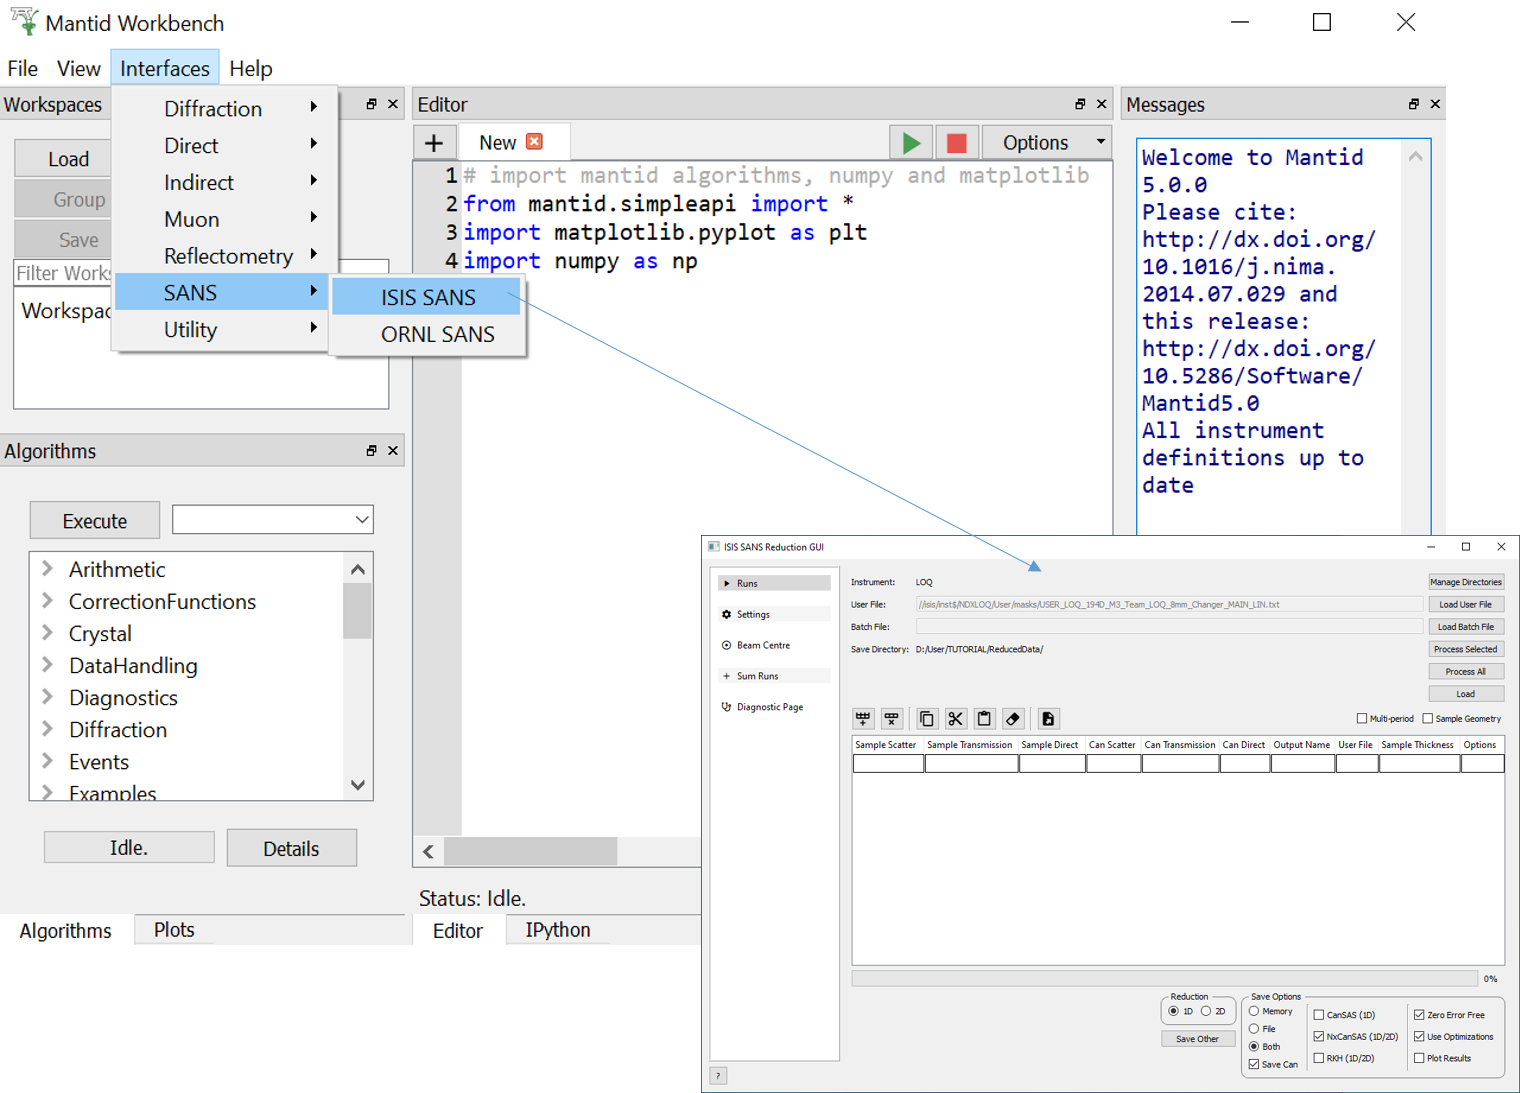Close the Workspaces panel

click(393, 104)
